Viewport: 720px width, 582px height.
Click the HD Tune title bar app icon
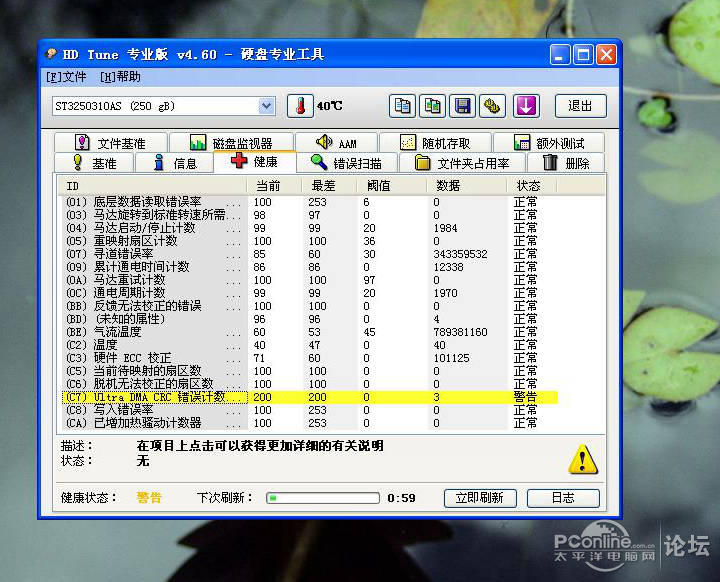51,54
